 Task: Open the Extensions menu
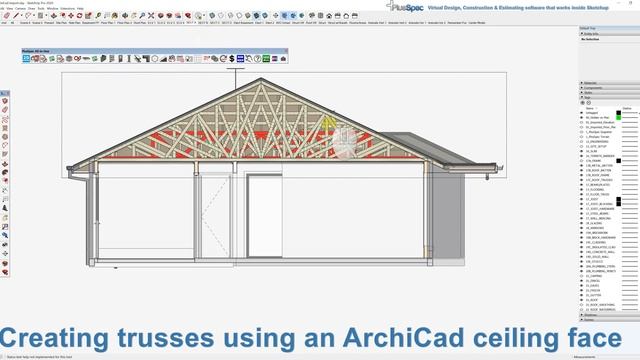pos(67,8)
